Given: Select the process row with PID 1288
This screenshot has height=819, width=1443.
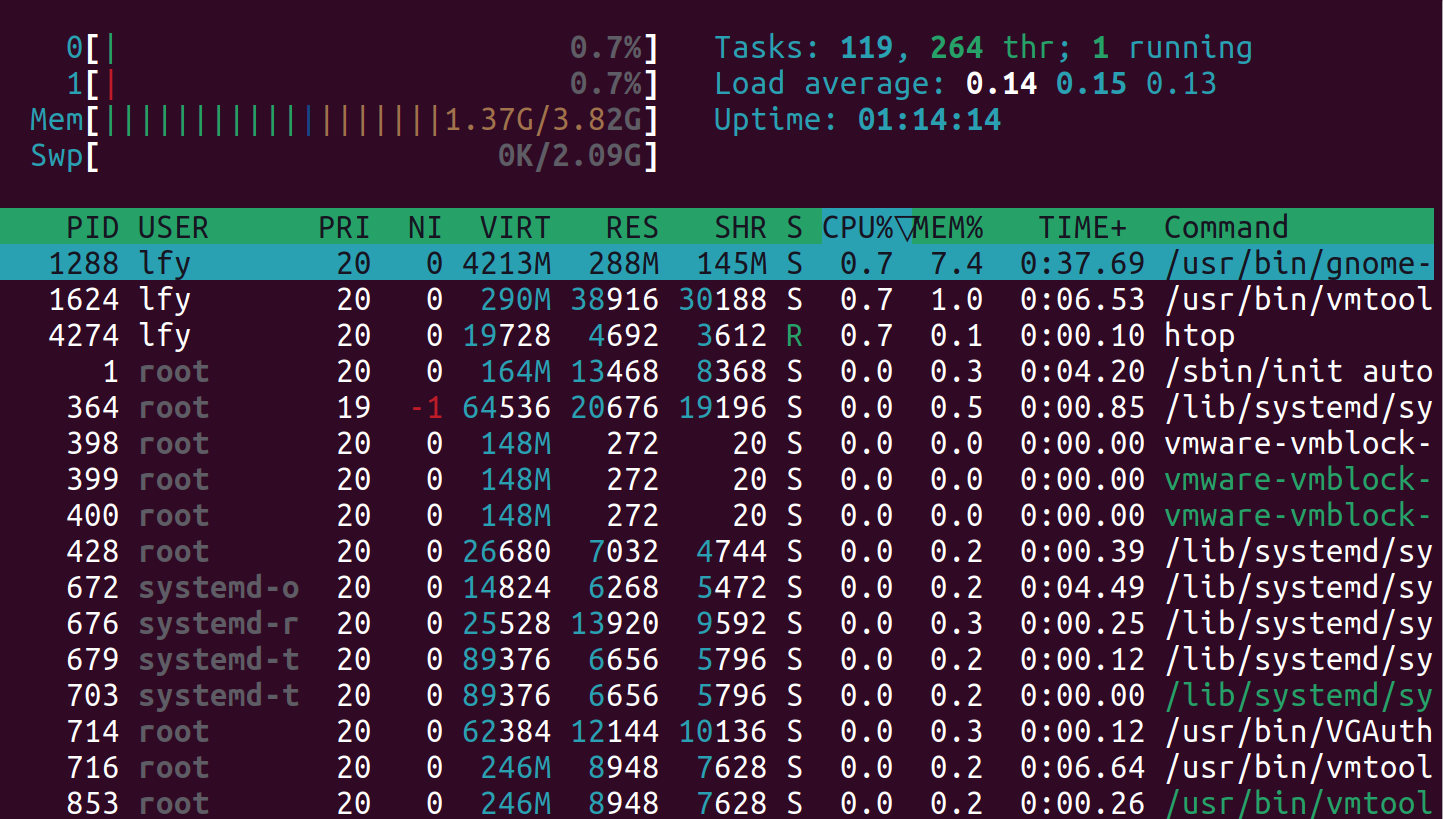Looking at the screenshot, I should tap(717, 263).
